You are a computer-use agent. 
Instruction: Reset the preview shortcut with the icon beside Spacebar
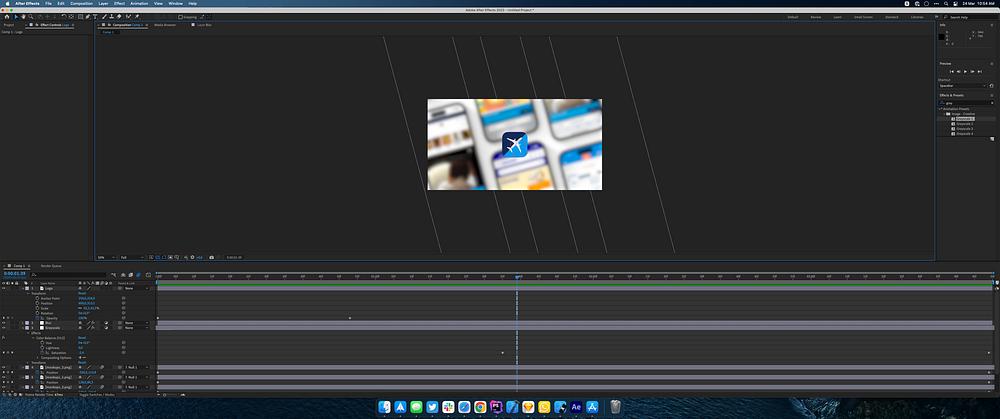(x=992, y=85)
